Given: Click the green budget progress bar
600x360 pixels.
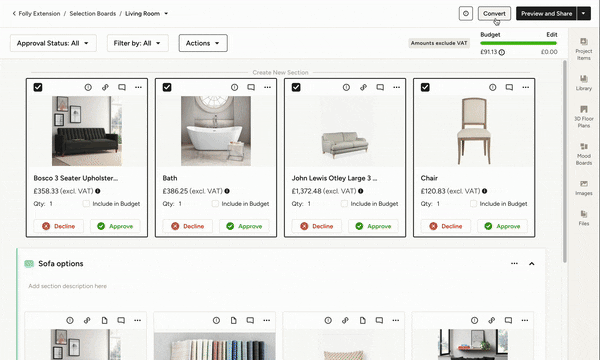Looking at the screenshot, I should (x=518, y=43).
